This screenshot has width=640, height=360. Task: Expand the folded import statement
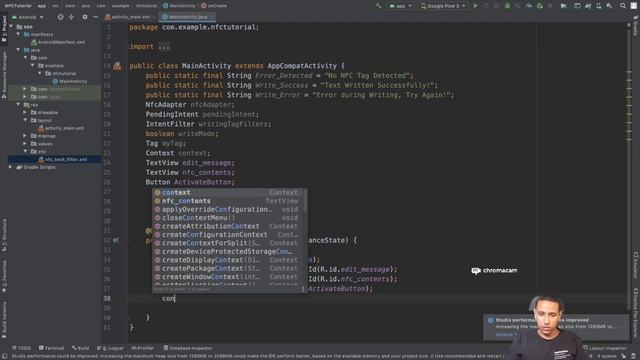(164, 47)
